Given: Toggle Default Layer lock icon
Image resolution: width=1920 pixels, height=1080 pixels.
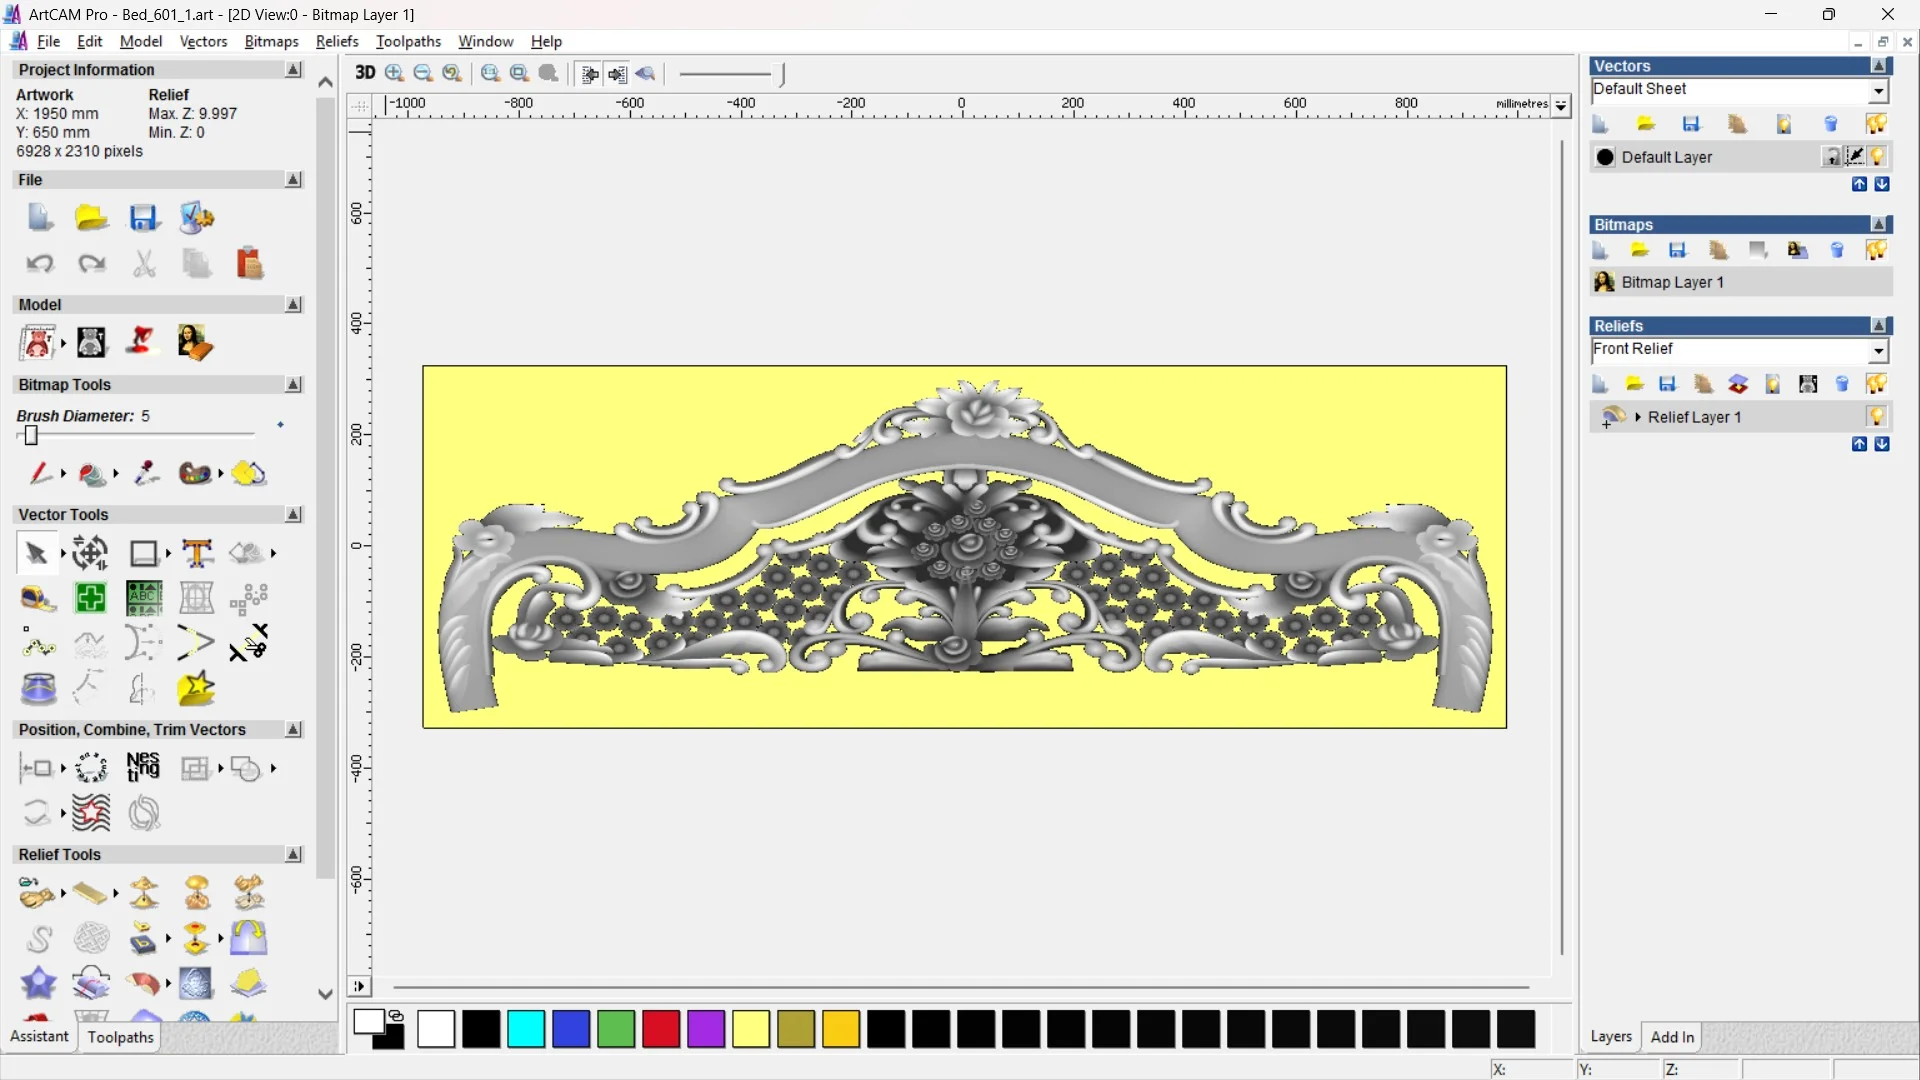Looking at the screenshot, I should (1831, 157).
